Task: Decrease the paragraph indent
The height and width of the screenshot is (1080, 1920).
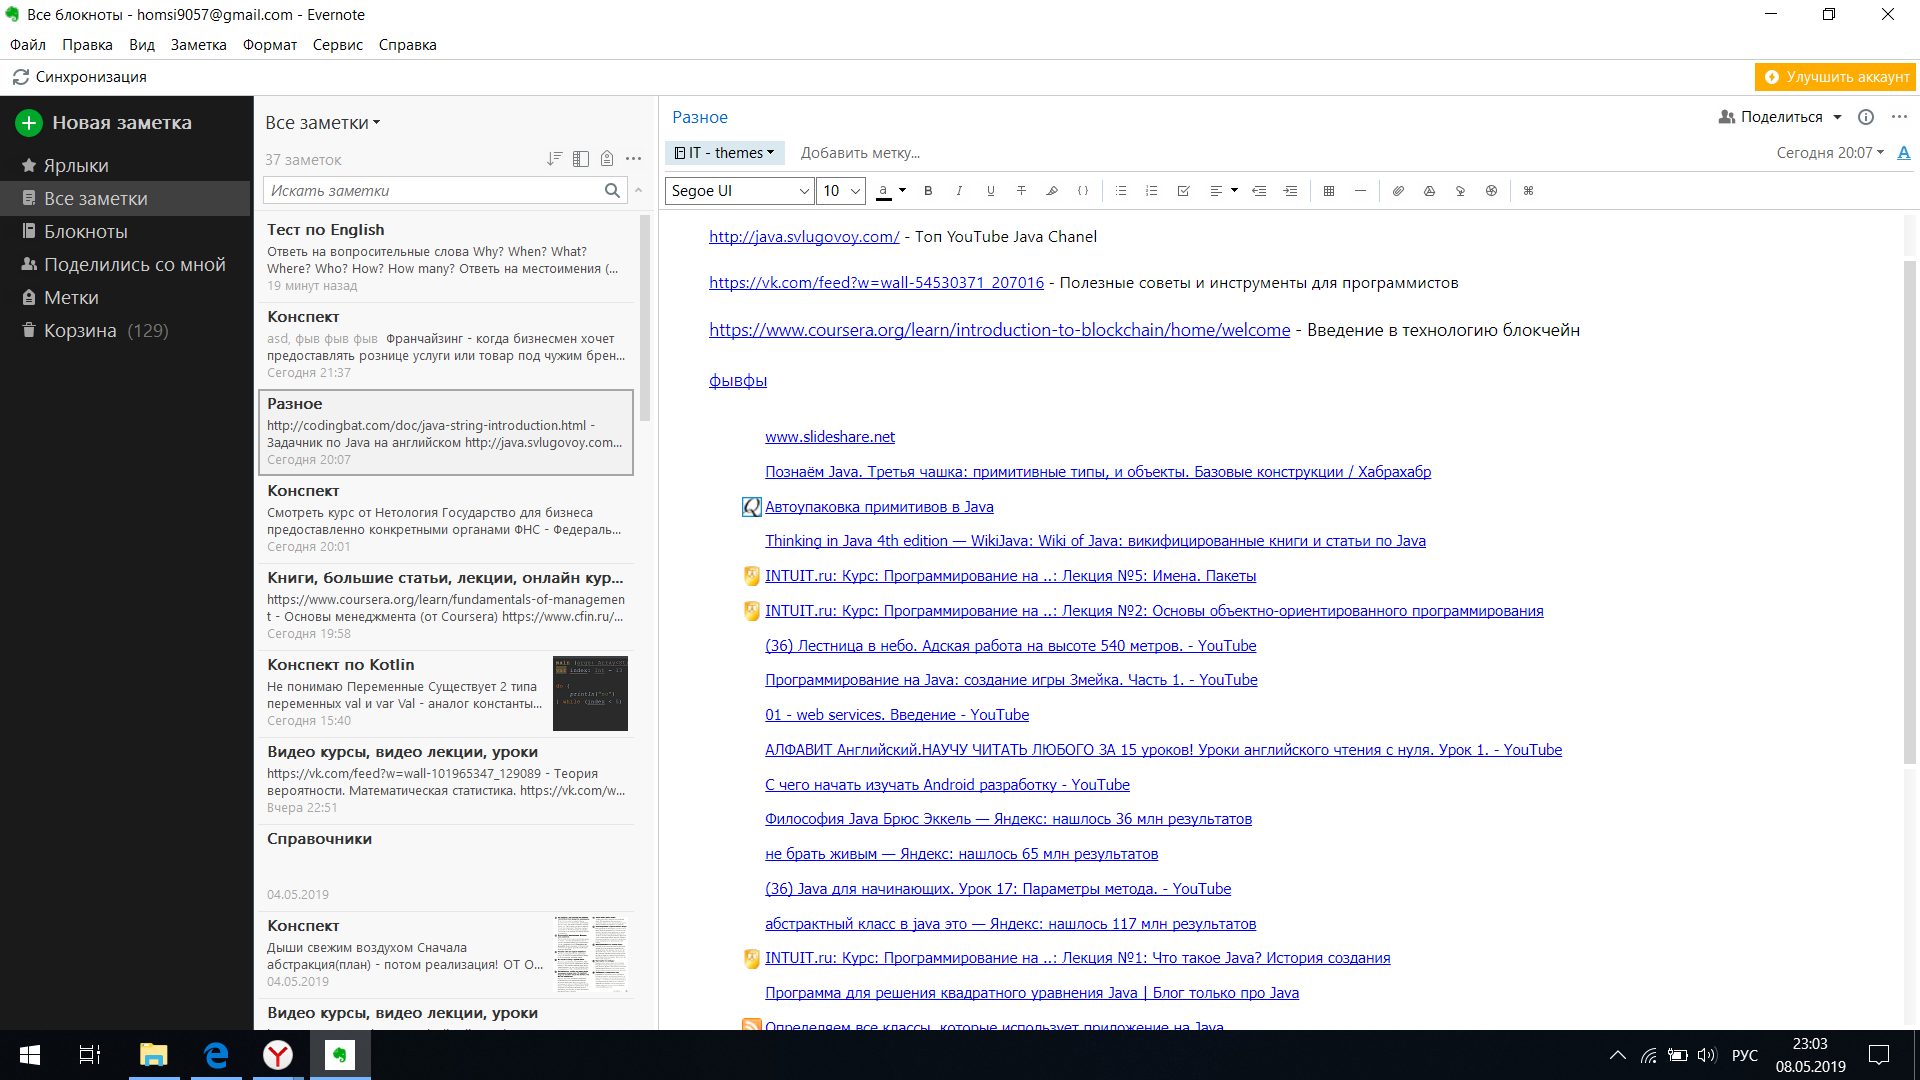Action: point(1260,191)
